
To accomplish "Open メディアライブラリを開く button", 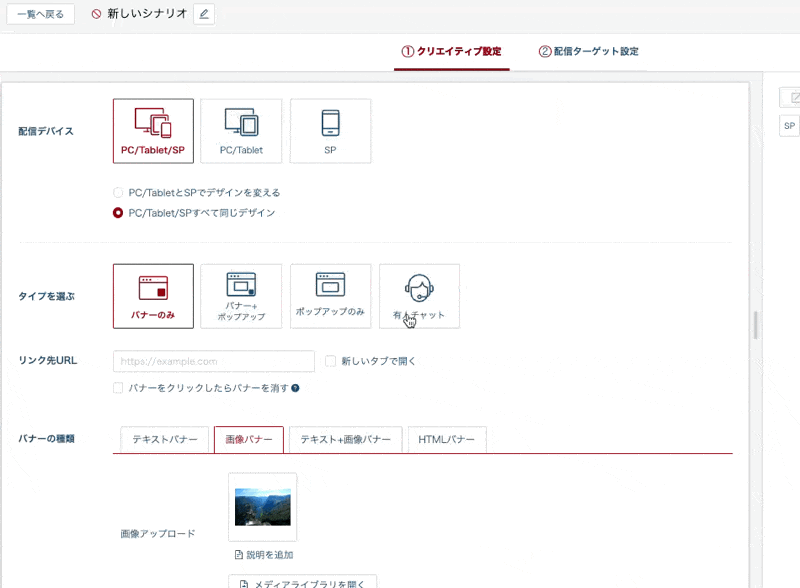I will coord(302,582).
